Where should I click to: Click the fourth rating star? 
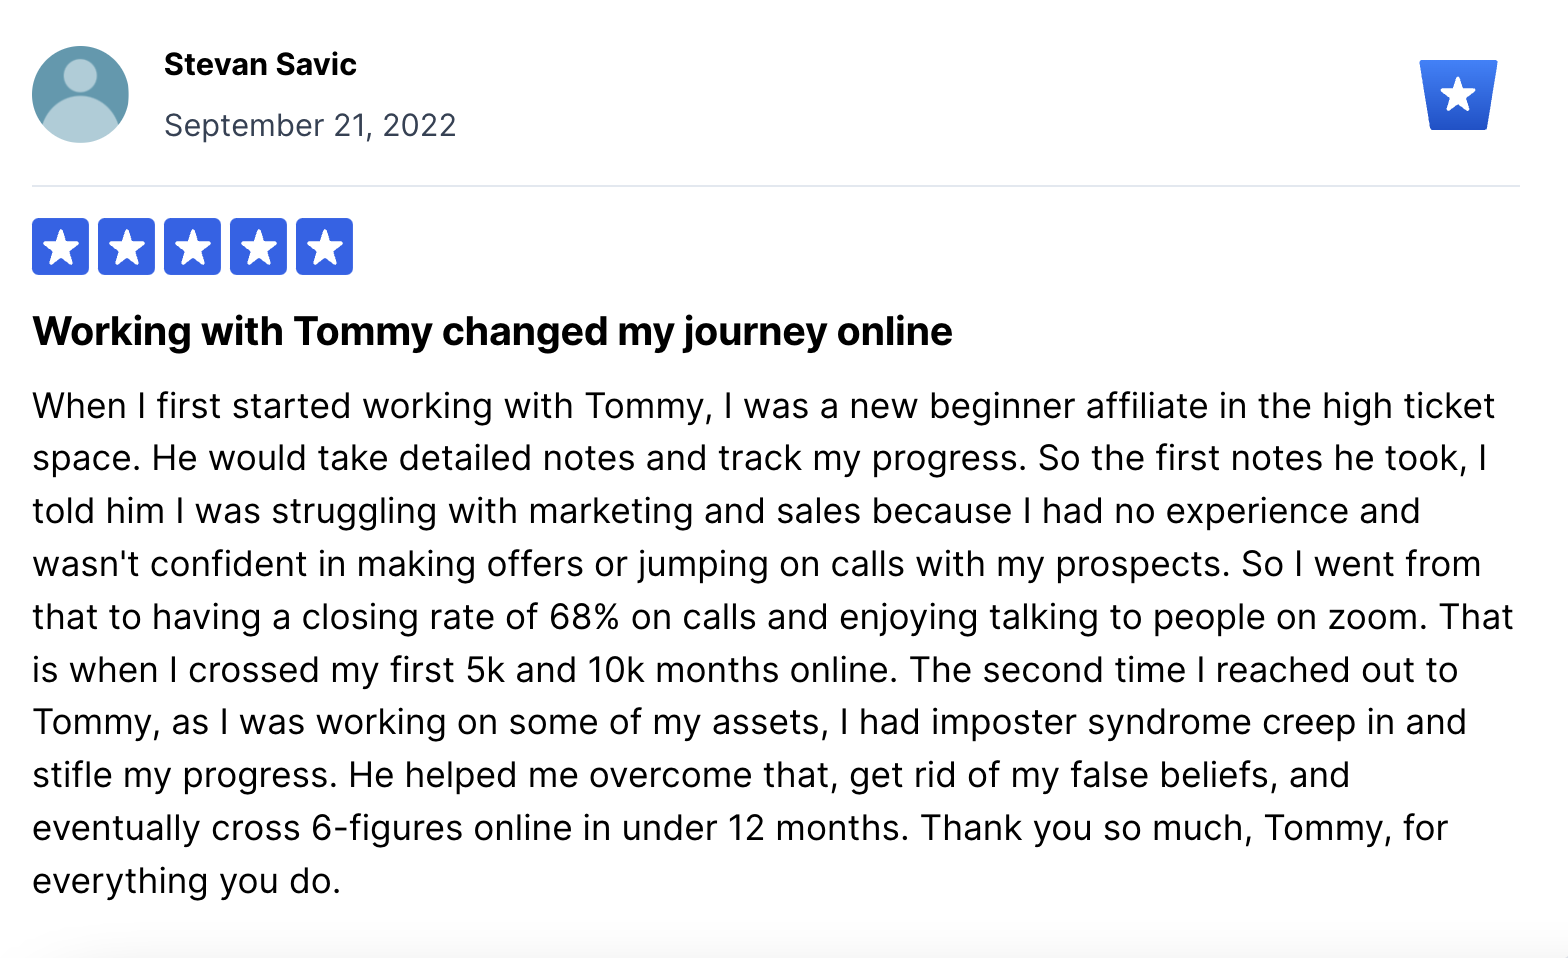pos(258,246)
